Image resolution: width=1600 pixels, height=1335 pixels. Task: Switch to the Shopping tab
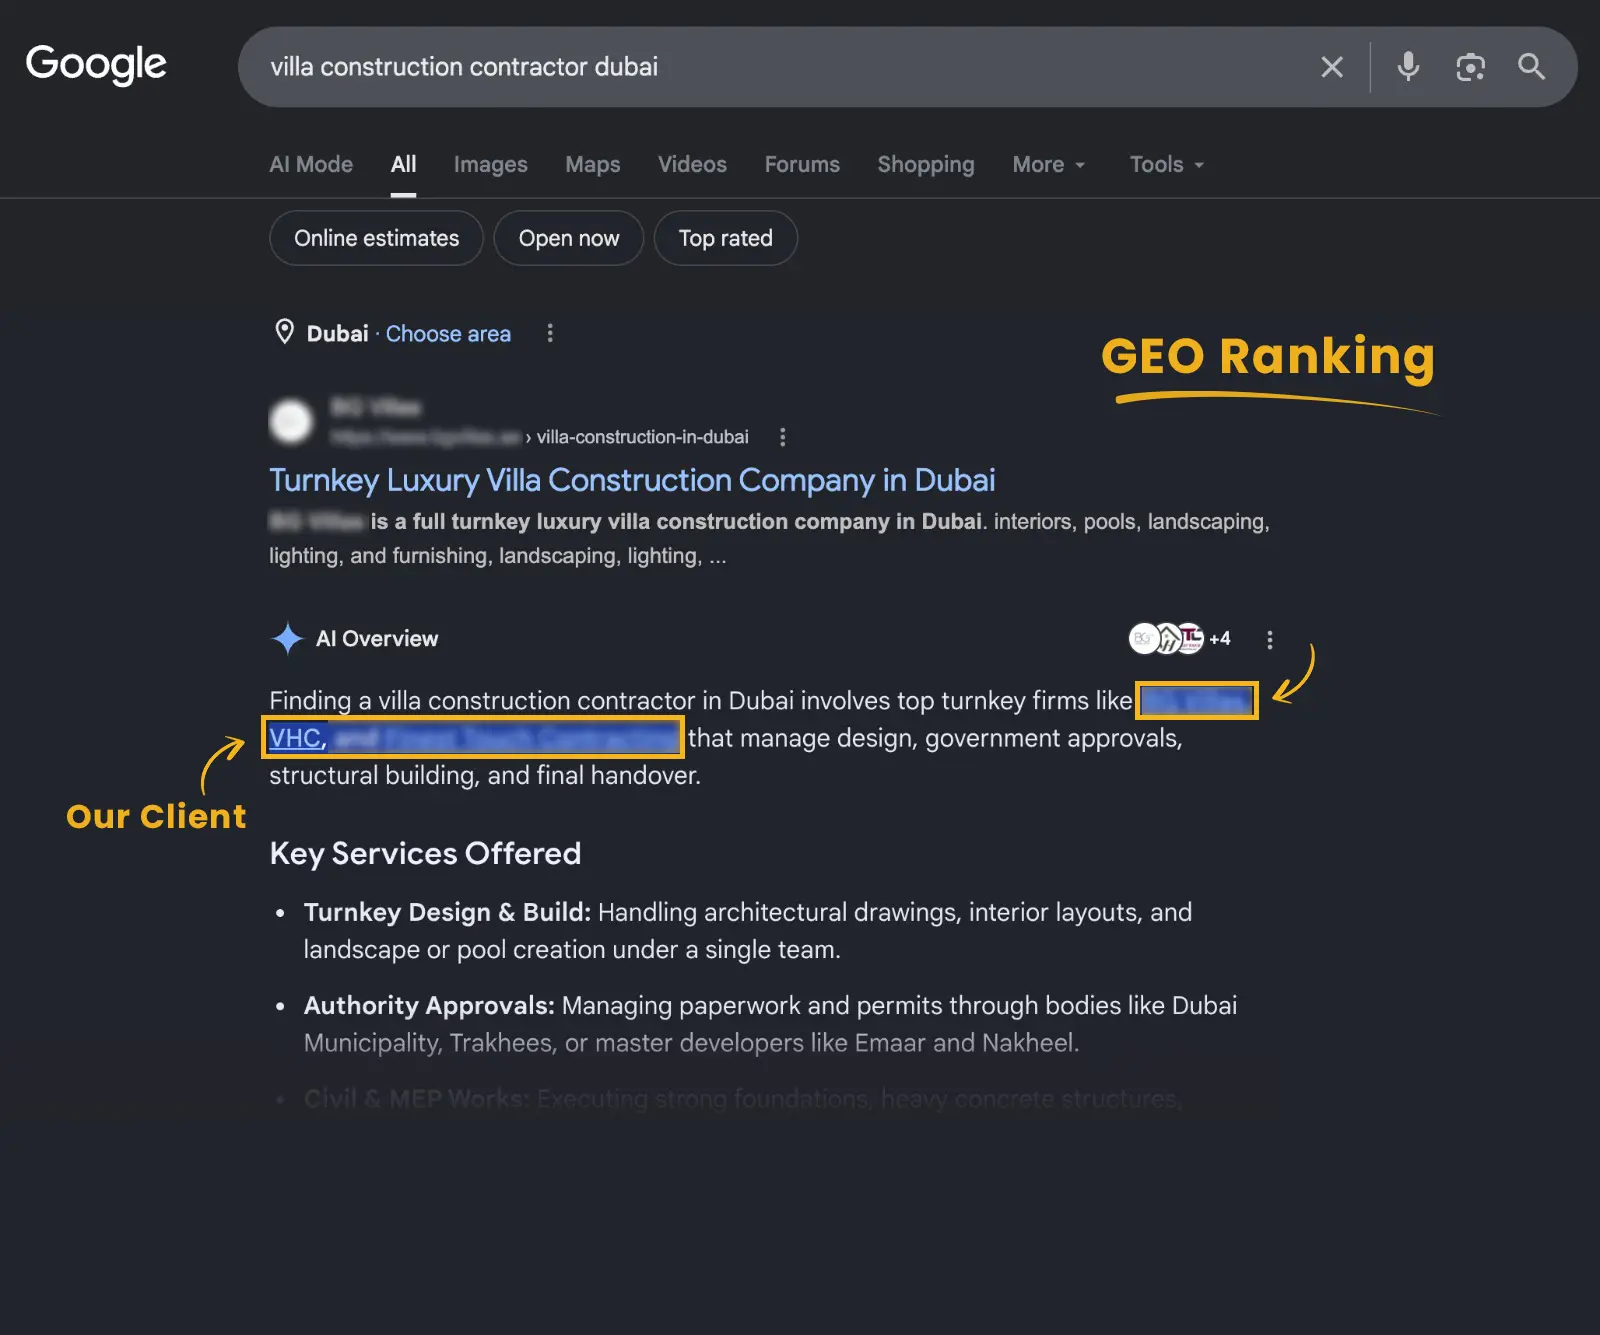point(926,164)
